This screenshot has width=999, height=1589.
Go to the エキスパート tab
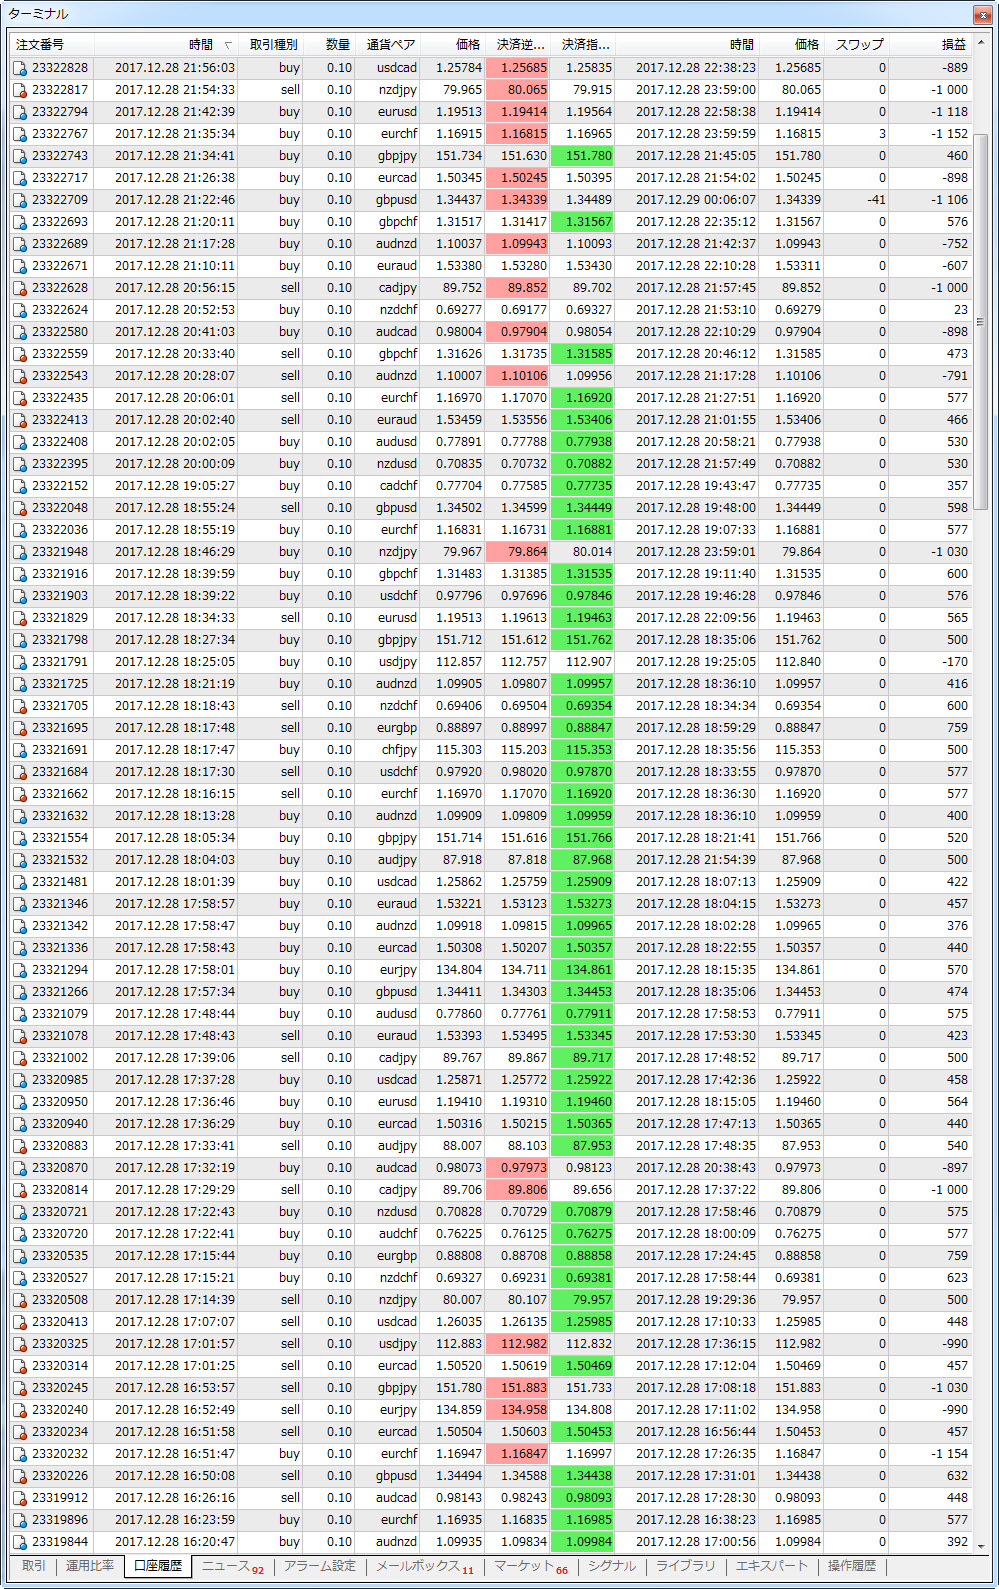(771, 1566)
